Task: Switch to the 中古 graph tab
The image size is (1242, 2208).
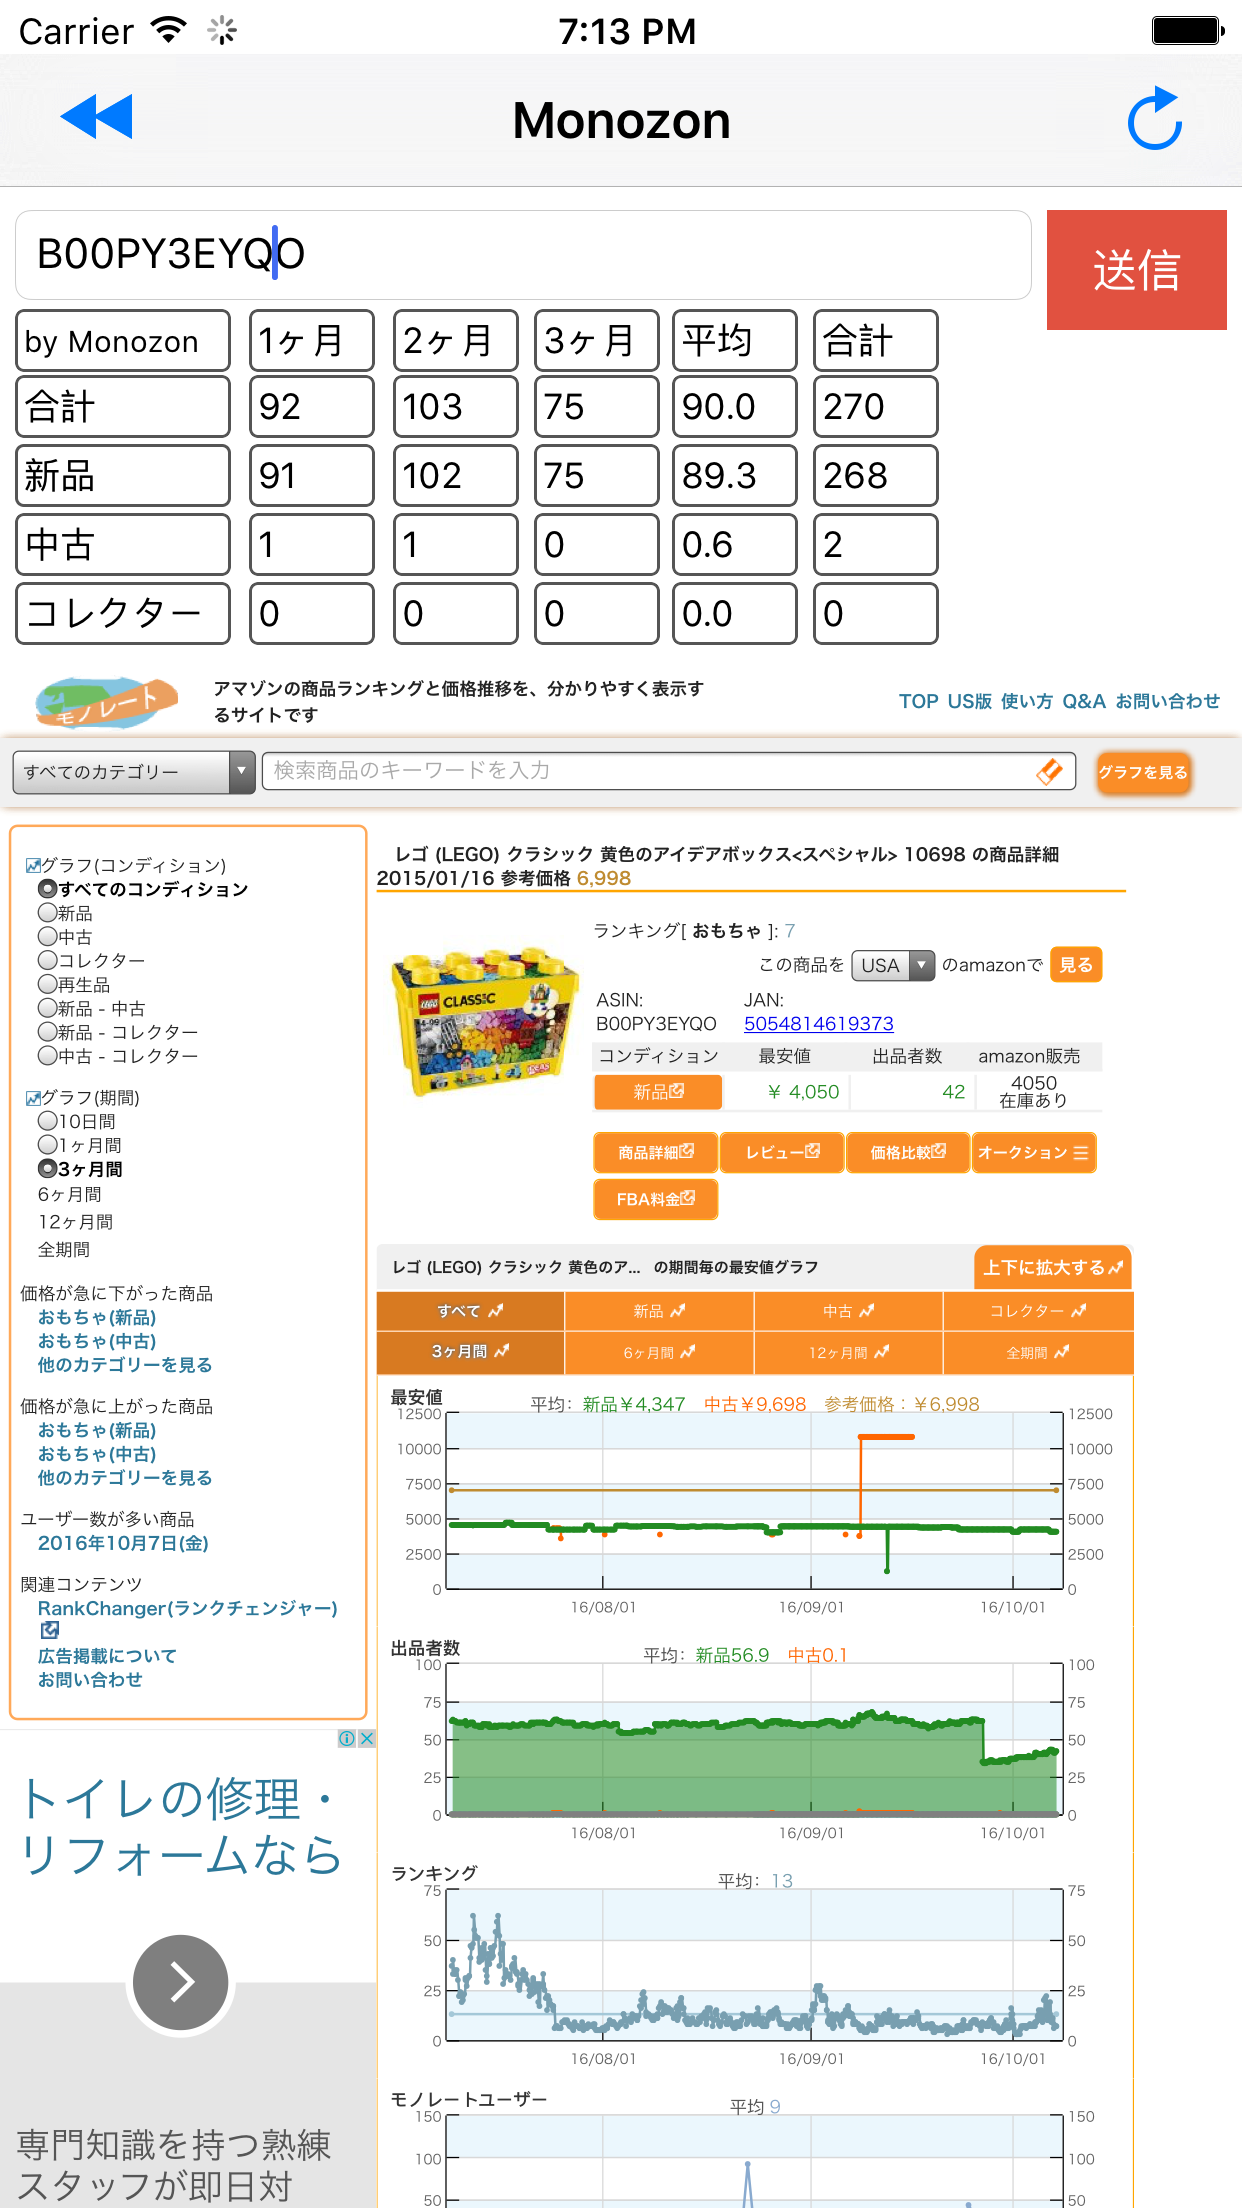Action: [848, 1311]
